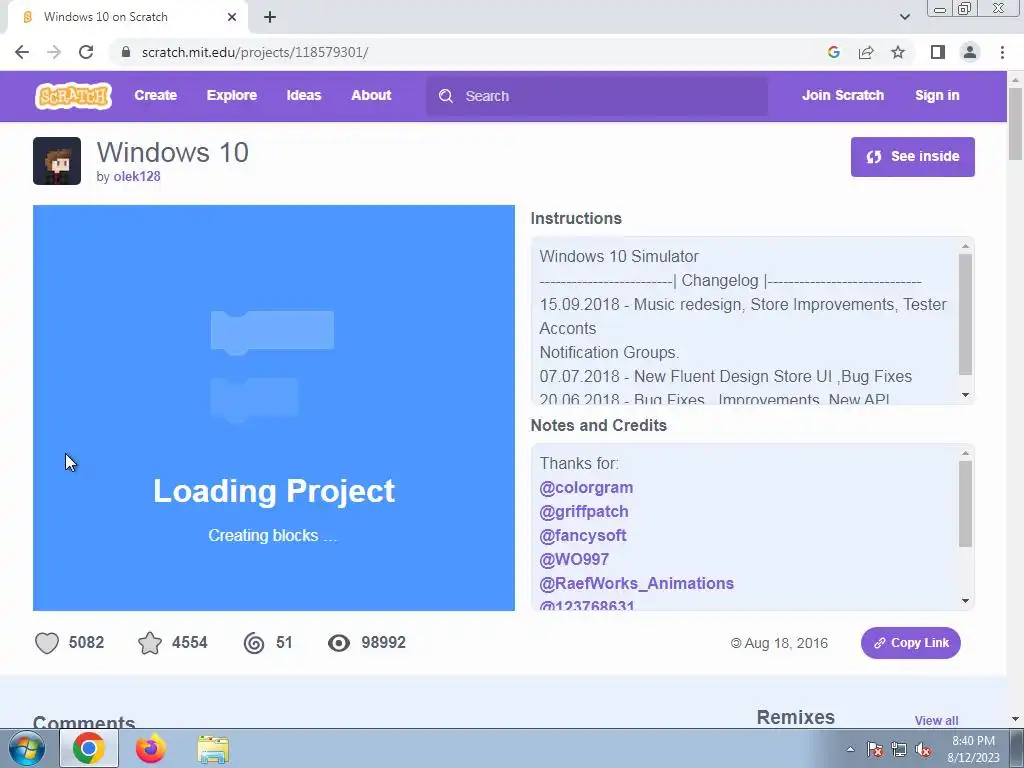This screenshot has width=1024, height=768.
Task: Click the network tray icon
Action: [899, 750]
